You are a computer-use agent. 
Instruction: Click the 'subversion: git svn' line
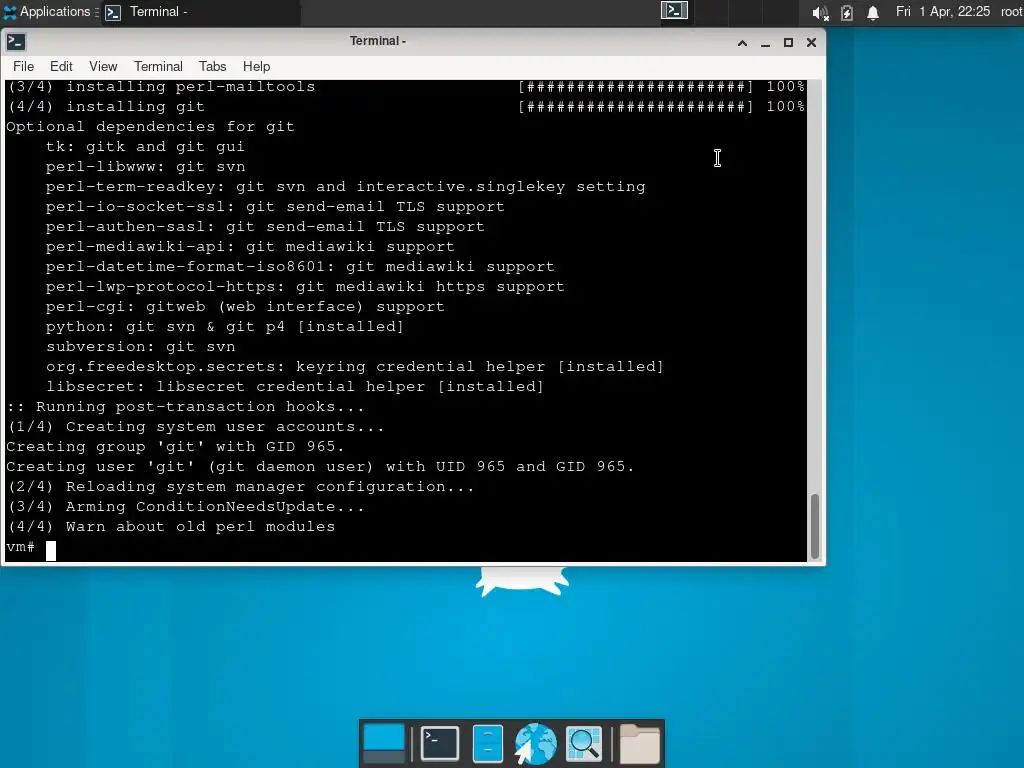[140, 347]
